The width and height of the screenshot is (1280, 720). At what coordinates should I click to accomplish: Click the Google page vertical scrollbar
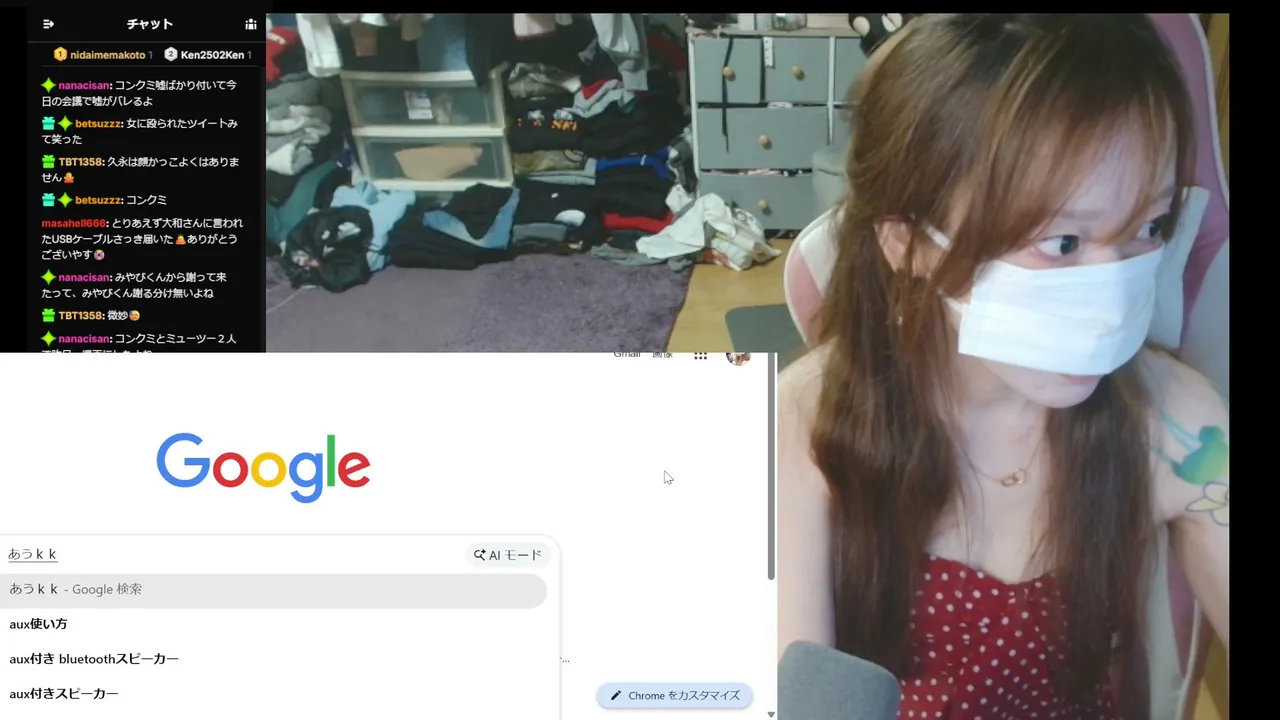pyautogui.click(x=771, y=467)
